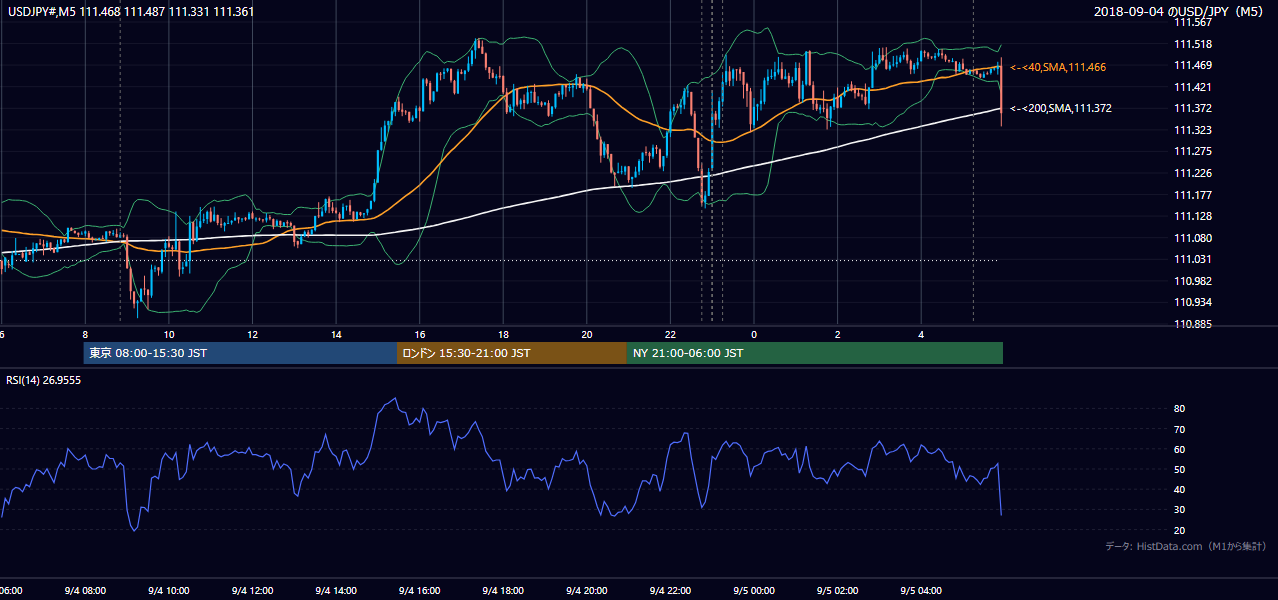Click the 9/4 10:00 date axis label

coord(169,590)
